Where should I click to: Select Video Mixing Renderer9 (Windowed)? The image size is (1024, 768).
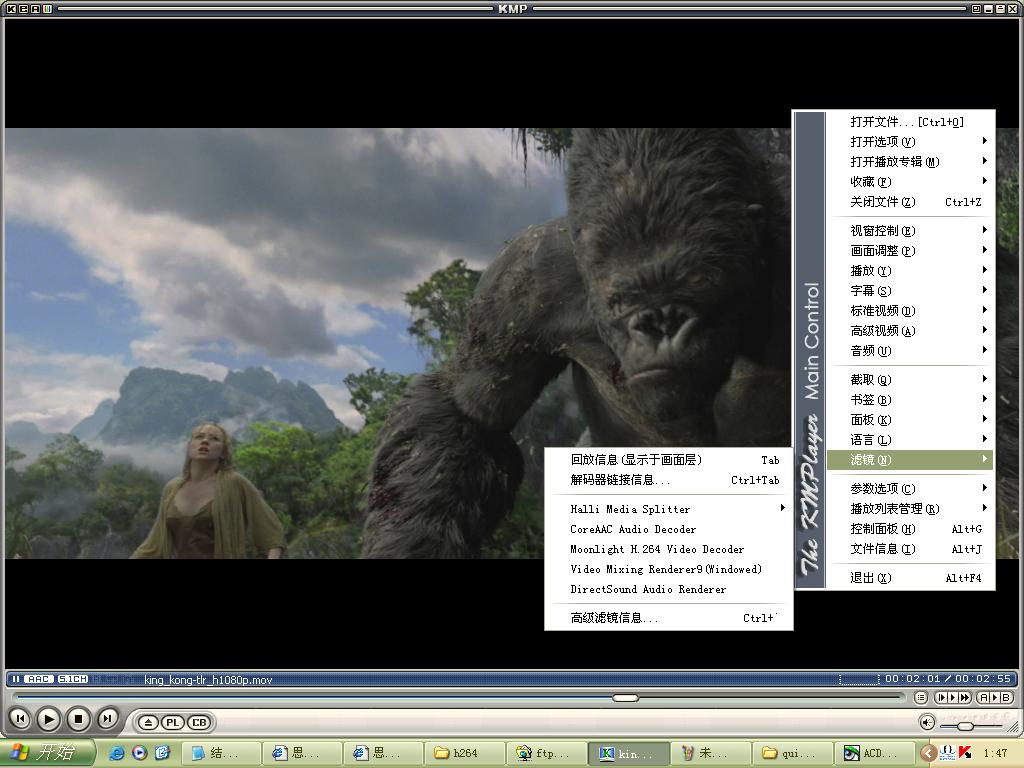point(669,569)
